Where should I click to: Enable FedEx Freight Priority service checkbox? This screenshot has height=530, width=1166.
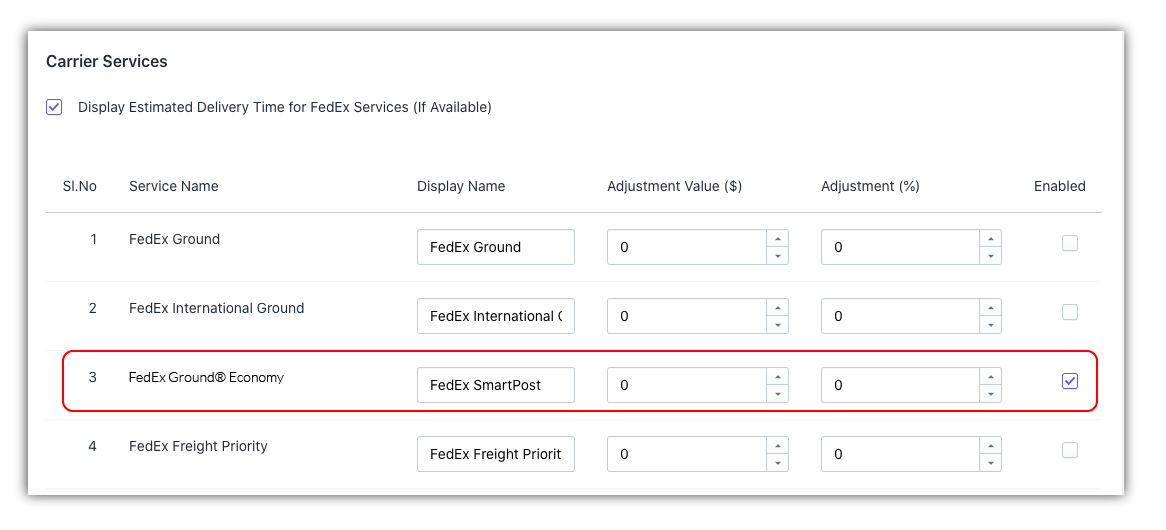[x=1069, y=450]
